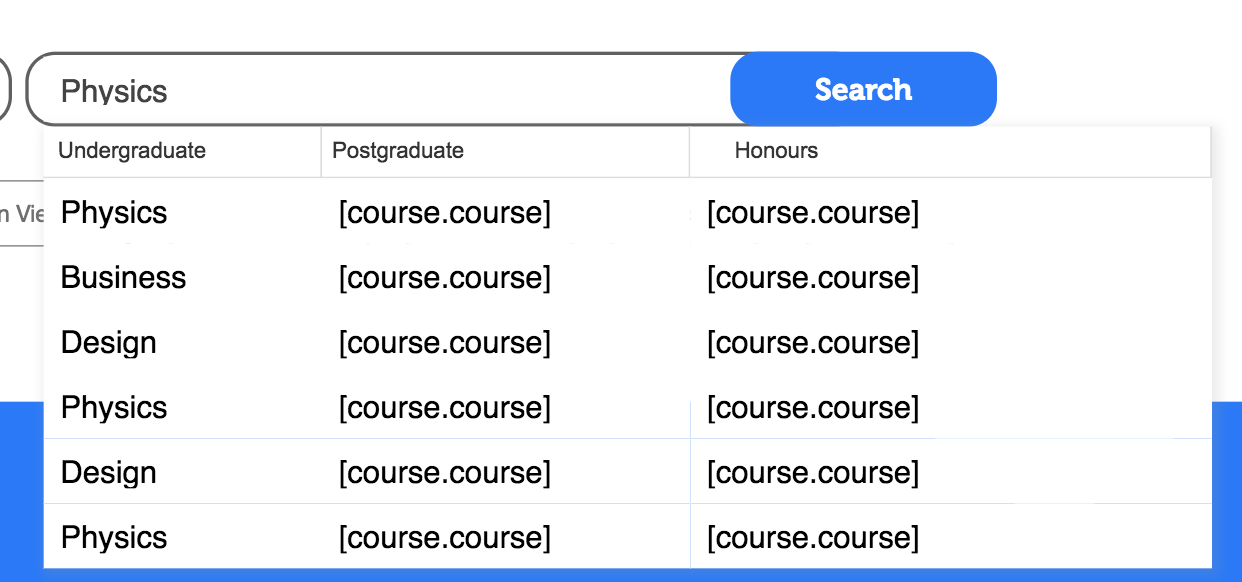
Task: Open the Postgraduate course in the bottom Physics row
Action: [445, 538]
